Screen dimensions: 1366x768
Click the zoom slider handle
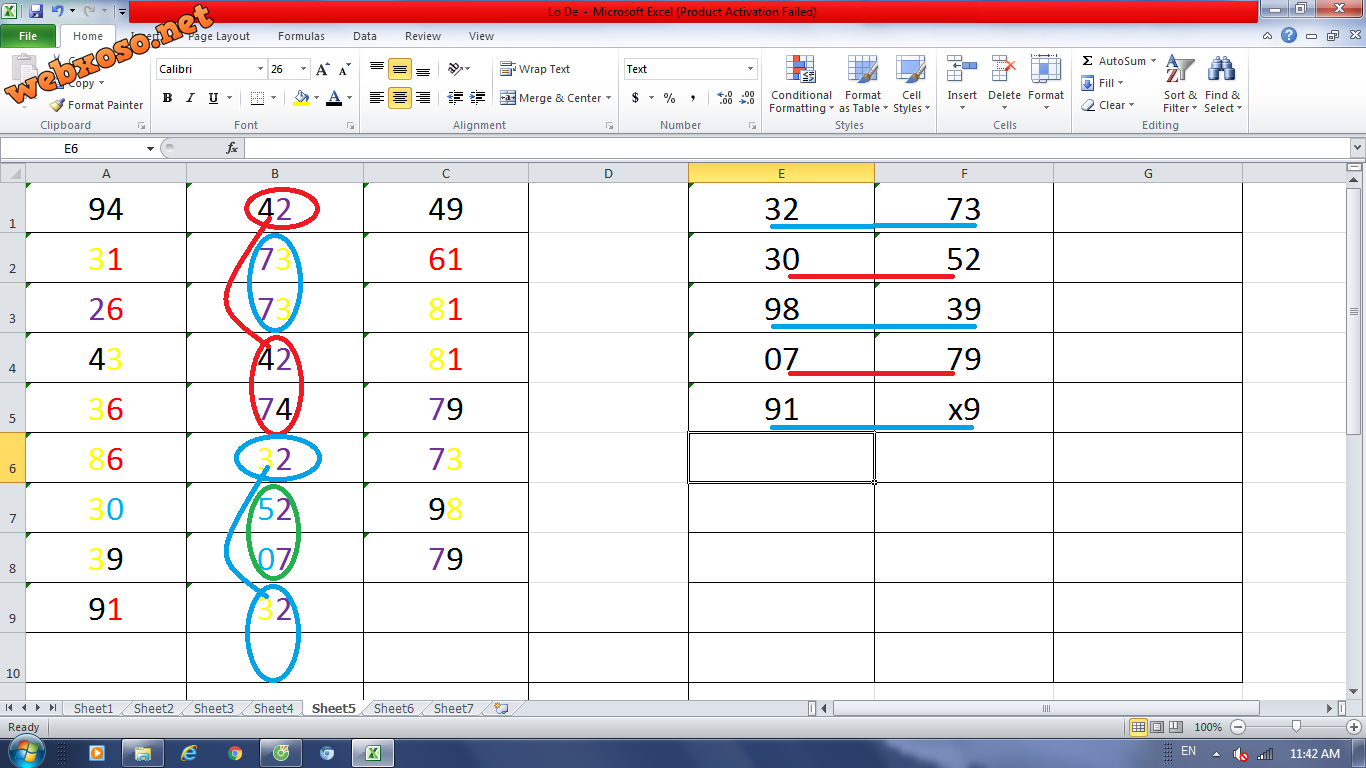tap(1296, 727)
